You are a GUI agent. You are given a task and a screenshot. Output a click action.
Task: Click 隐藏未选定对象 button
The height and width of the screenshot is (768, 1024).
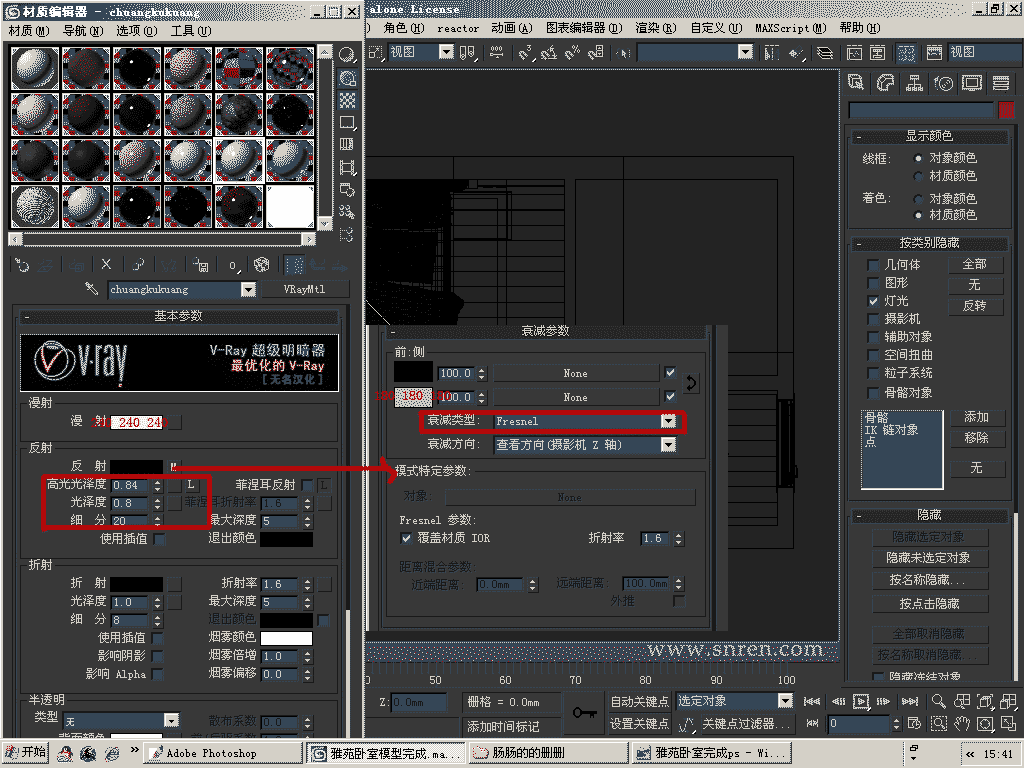tap(929, 558)
